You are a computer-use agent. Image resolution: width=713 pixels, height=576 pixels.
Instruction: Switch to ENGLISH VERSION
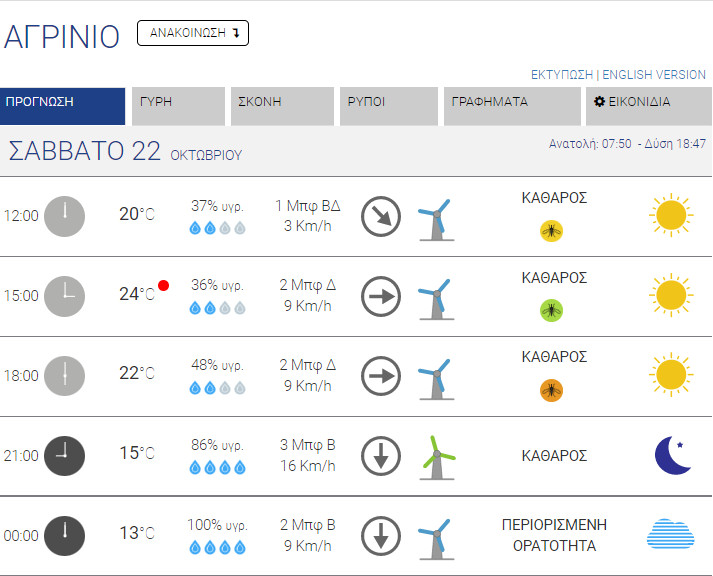coord(653,75)
